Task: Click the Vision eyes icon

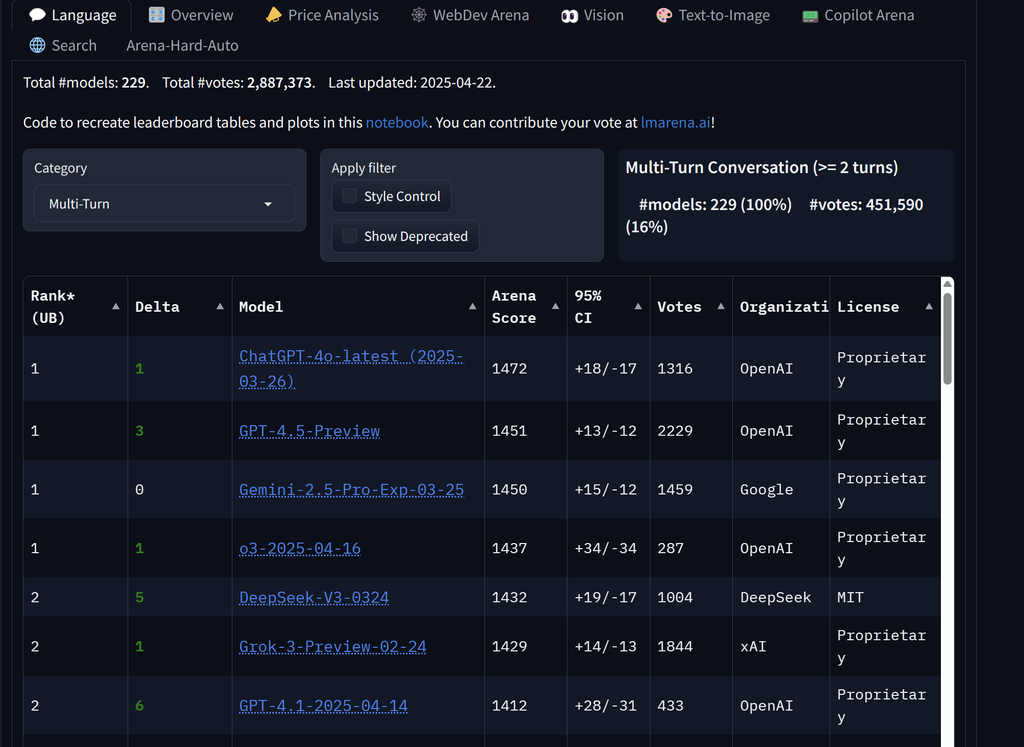Action: 569,16
